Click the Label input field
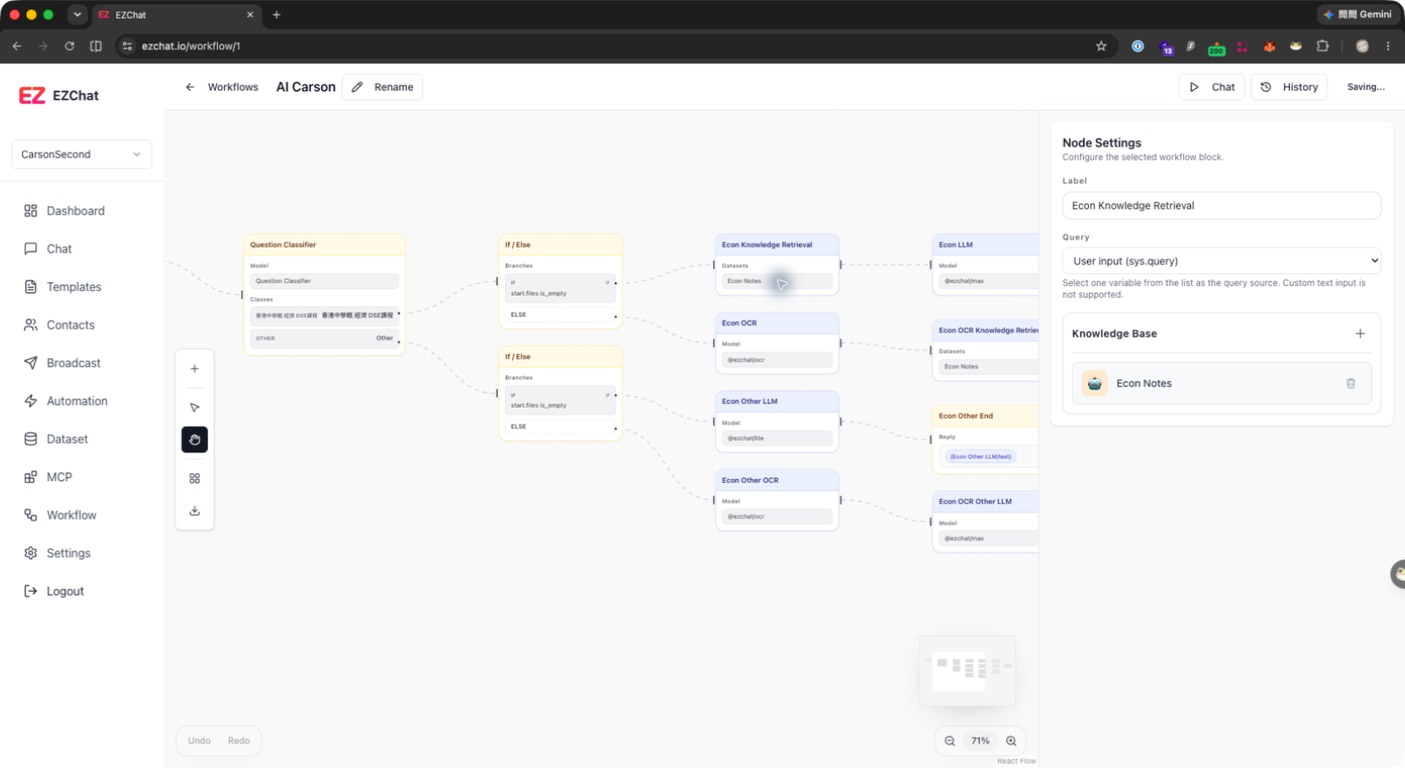Screen dimensions: 1405x768 tap(1221, 206)
